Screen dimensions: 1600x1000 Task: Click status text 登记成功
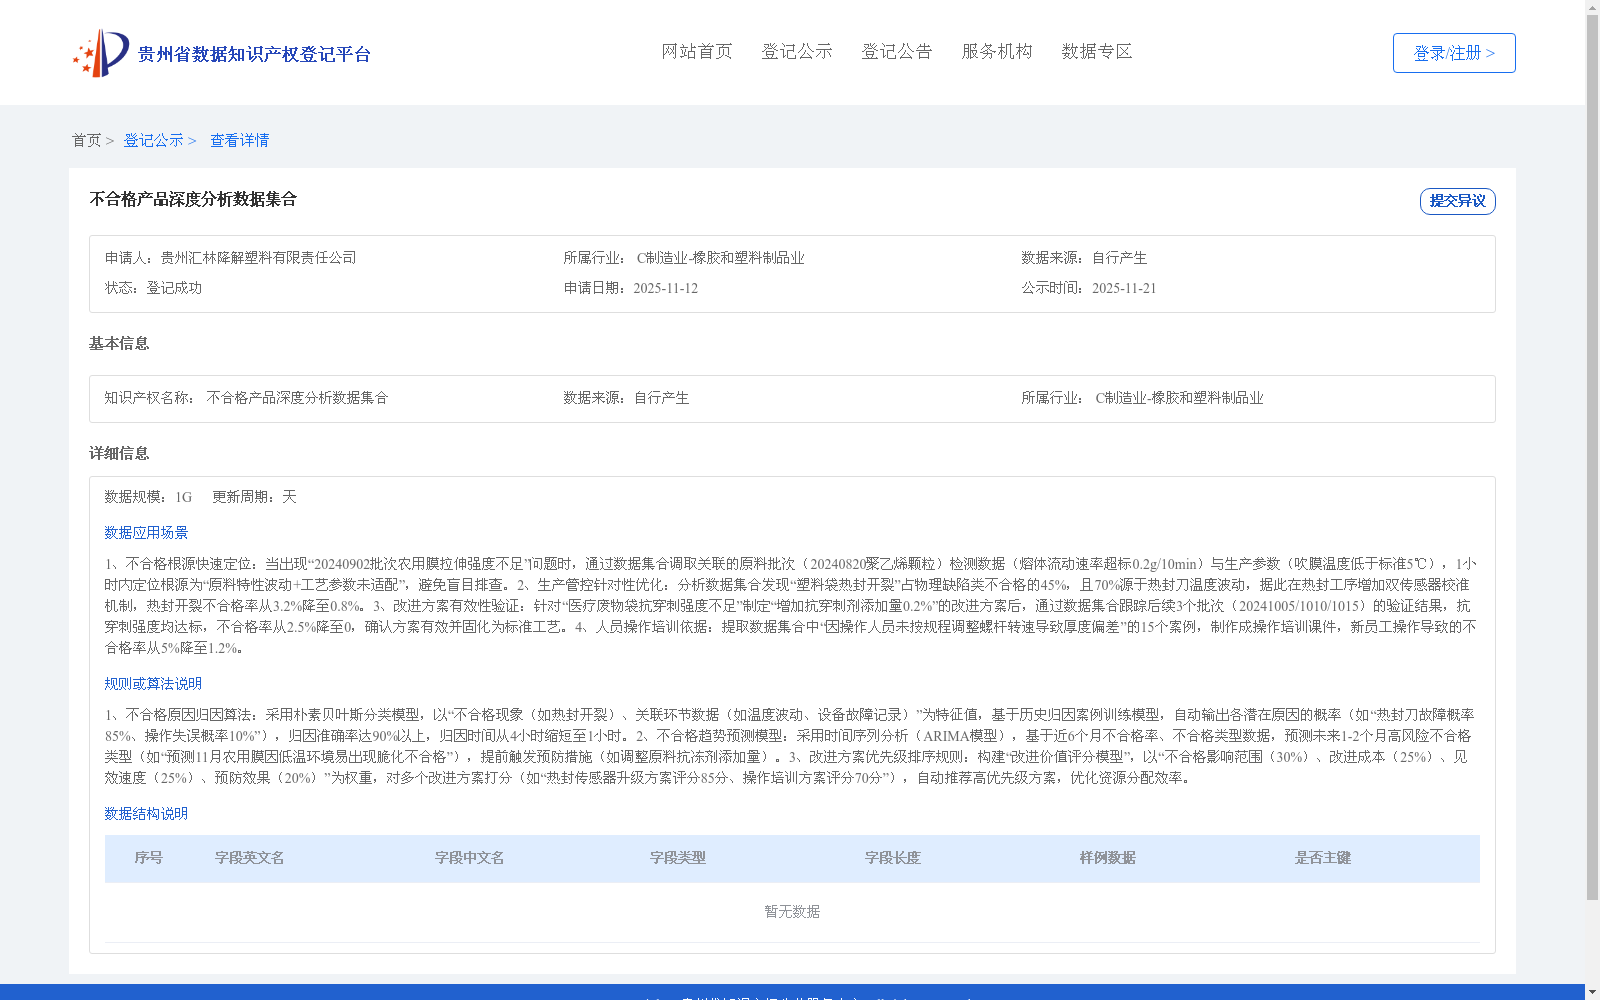click(x=174, y=288)
